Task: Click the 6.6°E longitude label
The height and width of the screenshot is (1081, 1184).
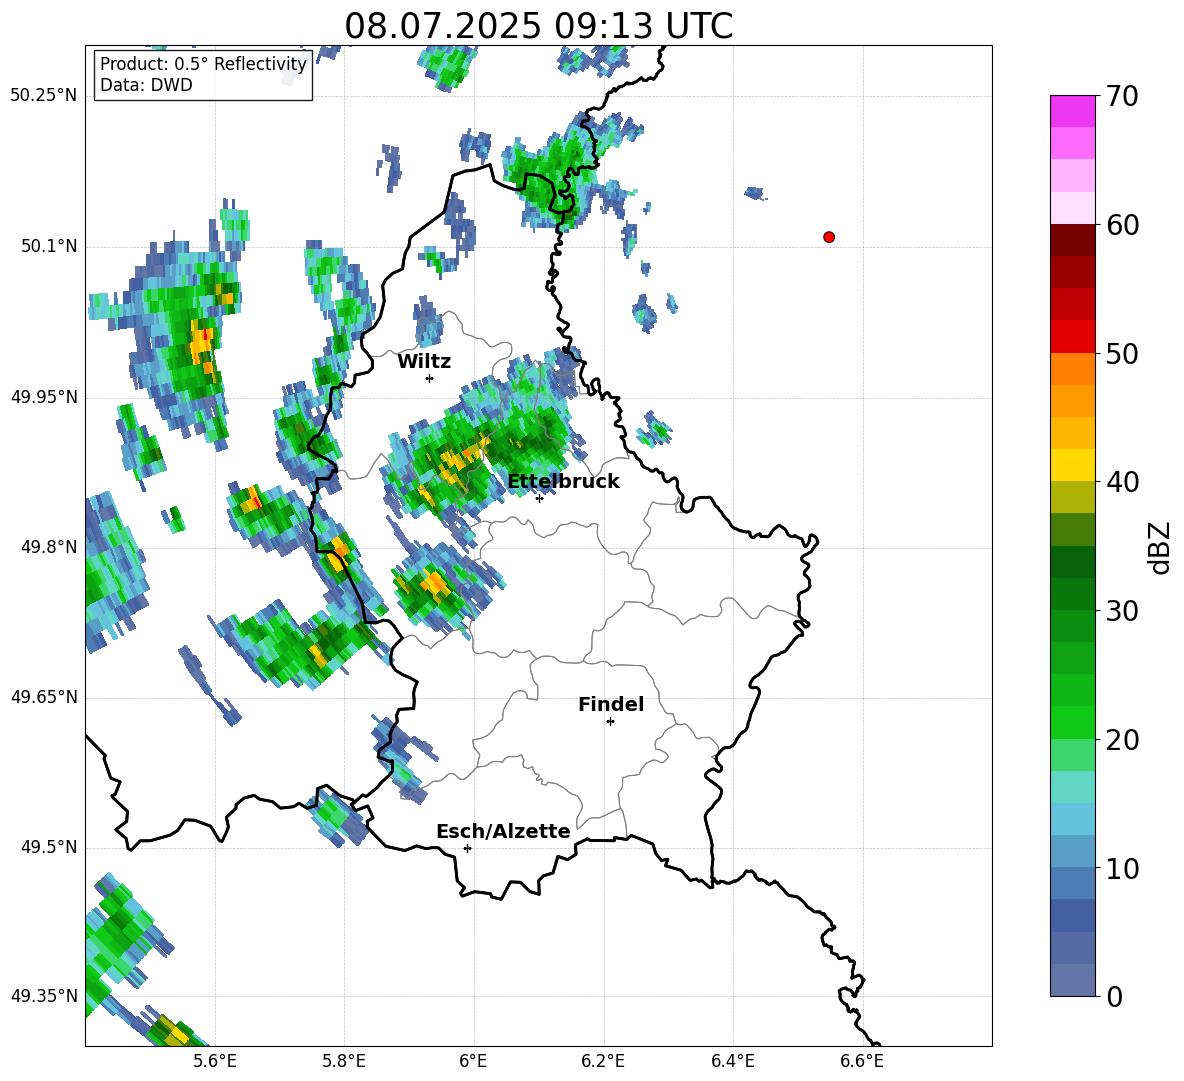Action: [x=862, y=1062]
